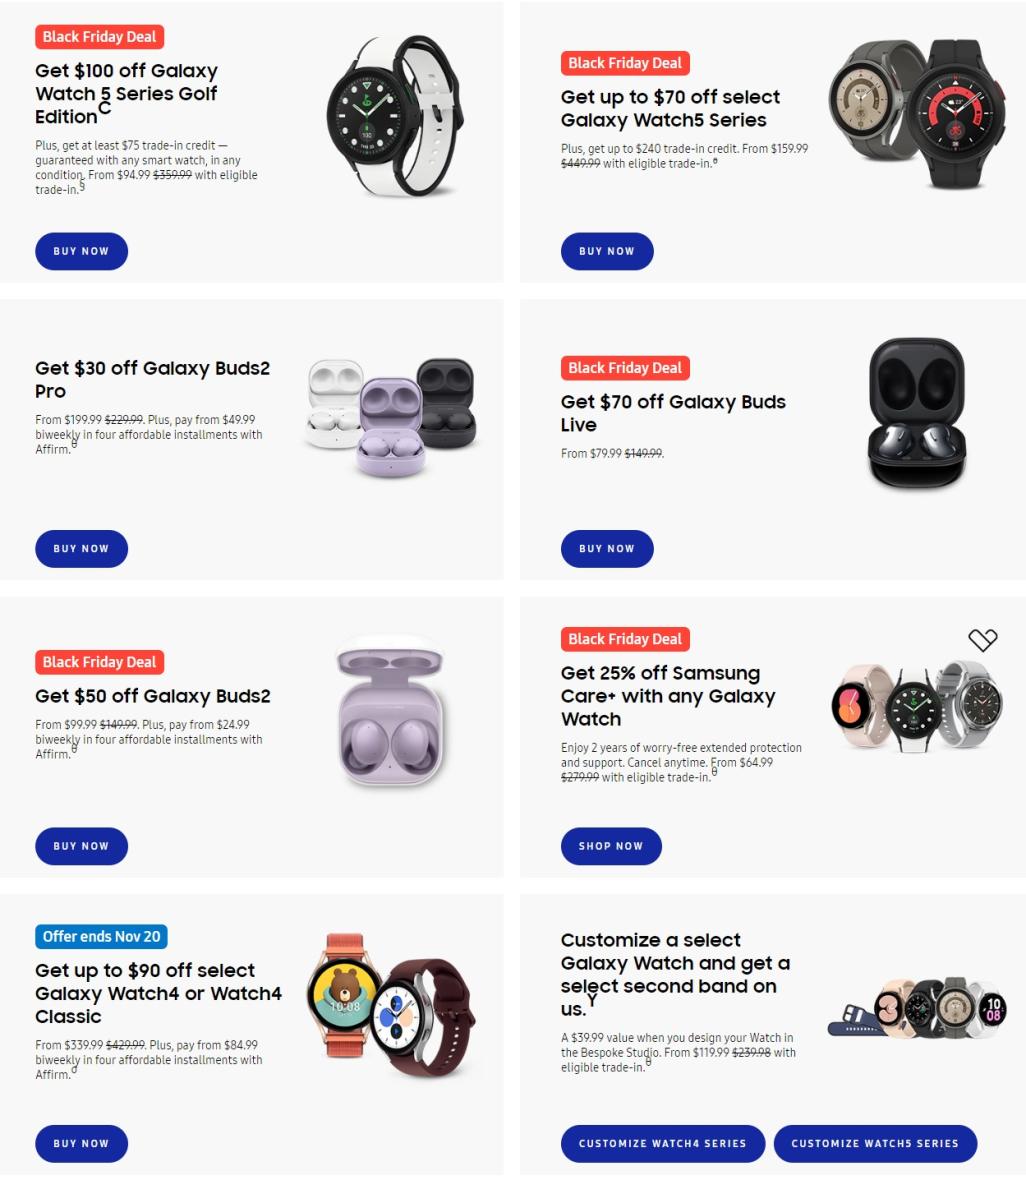Open Customize Watch5 Series studio

pos(875,1143)
